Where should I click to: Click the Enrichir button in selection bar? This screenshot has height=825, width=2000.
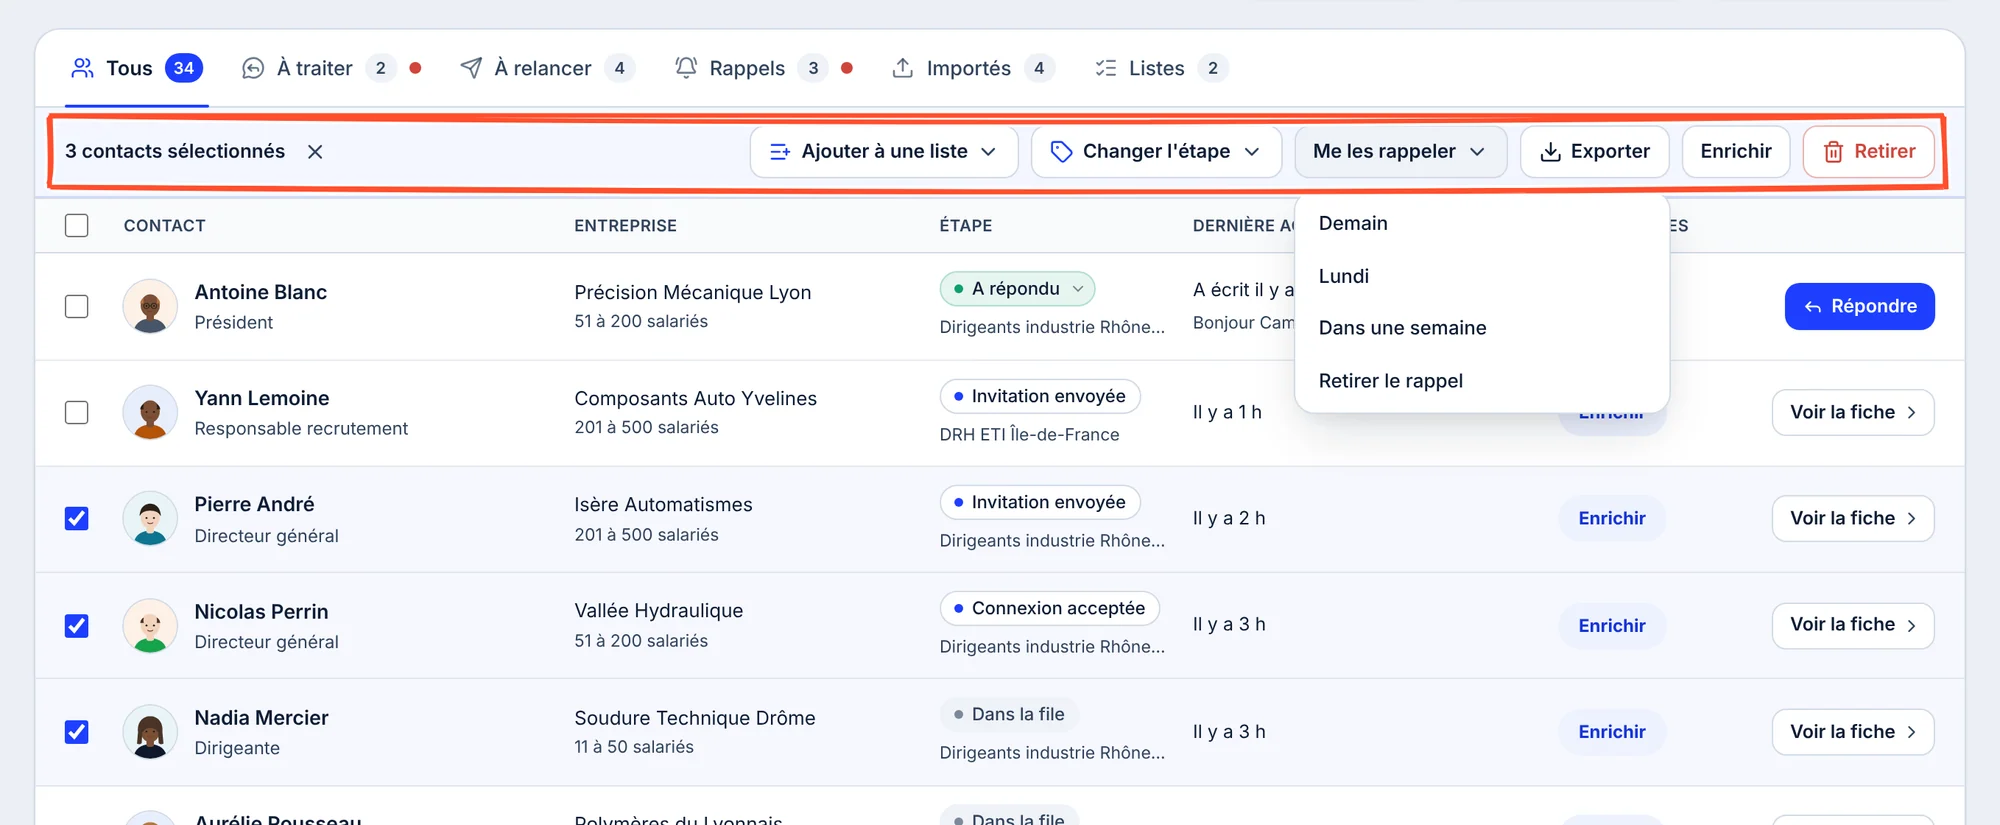click(x=1736, y=152)
